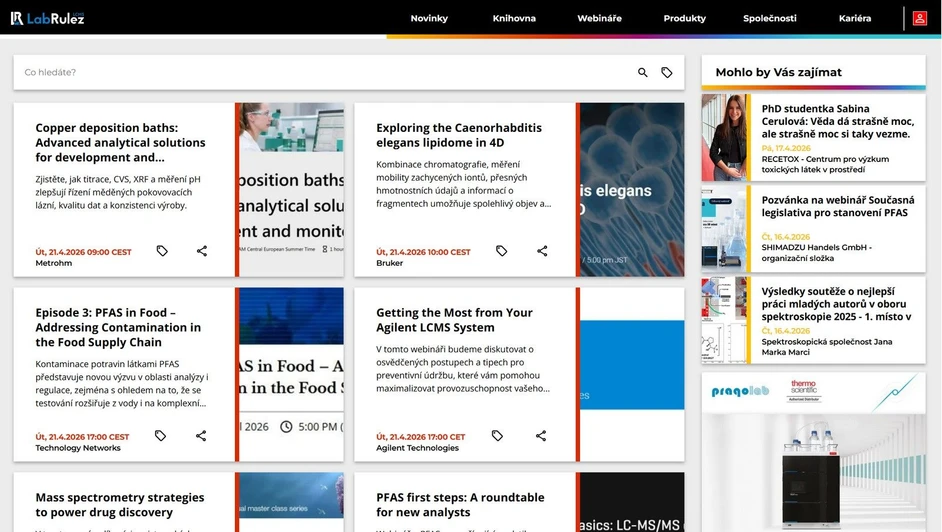942x532 pixels.
Task: Share the Copper deposition baths webinar
Action: [202, 251]
